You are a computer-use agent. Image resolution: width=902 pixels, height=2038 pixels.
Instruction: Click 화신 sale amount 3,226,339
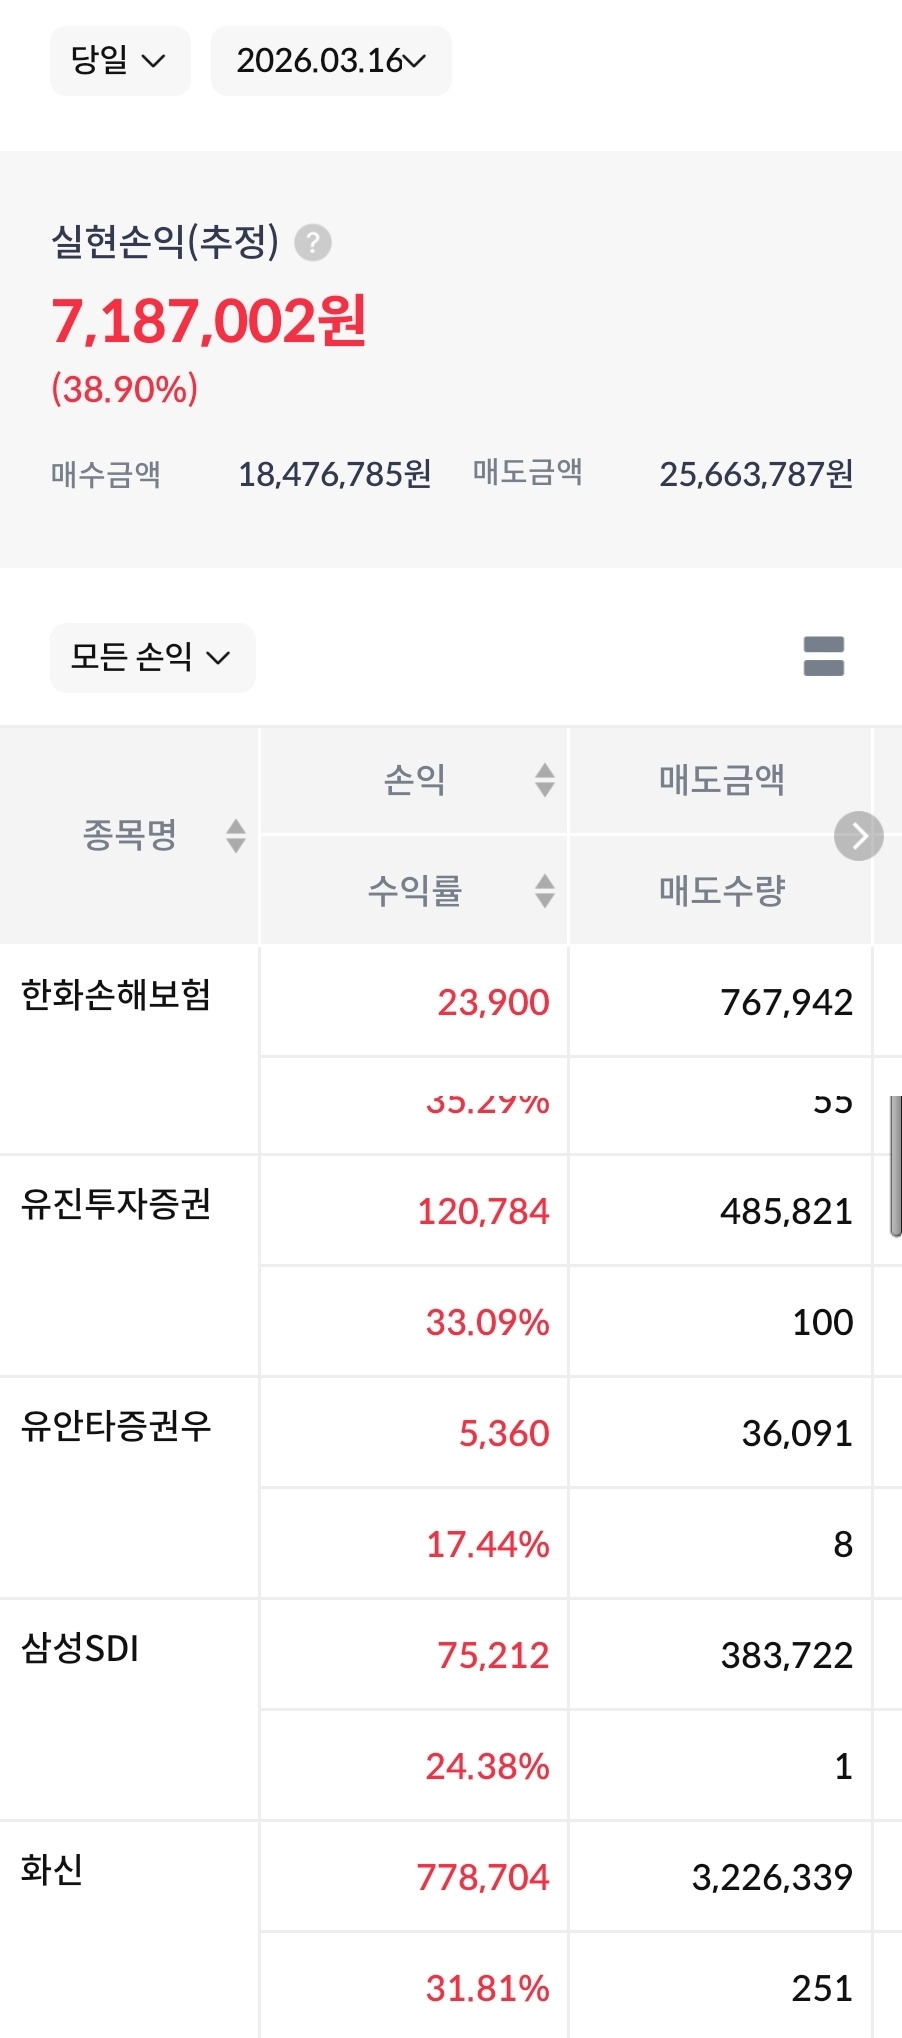tap(772, 1878)
